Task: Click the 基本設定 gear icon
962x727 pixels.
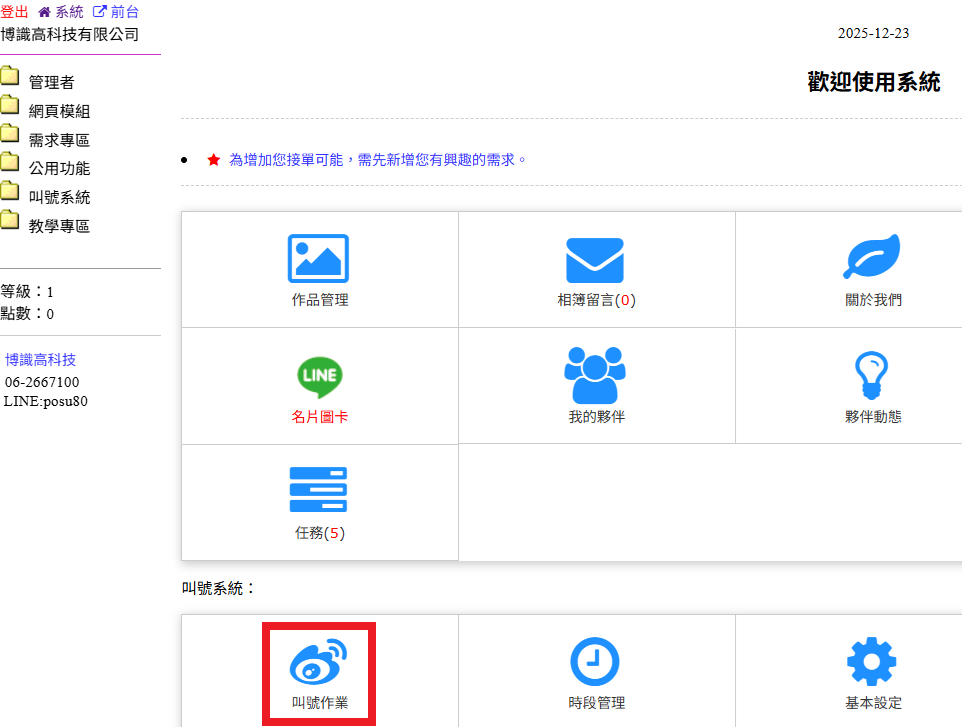Action: coord(872,662)
